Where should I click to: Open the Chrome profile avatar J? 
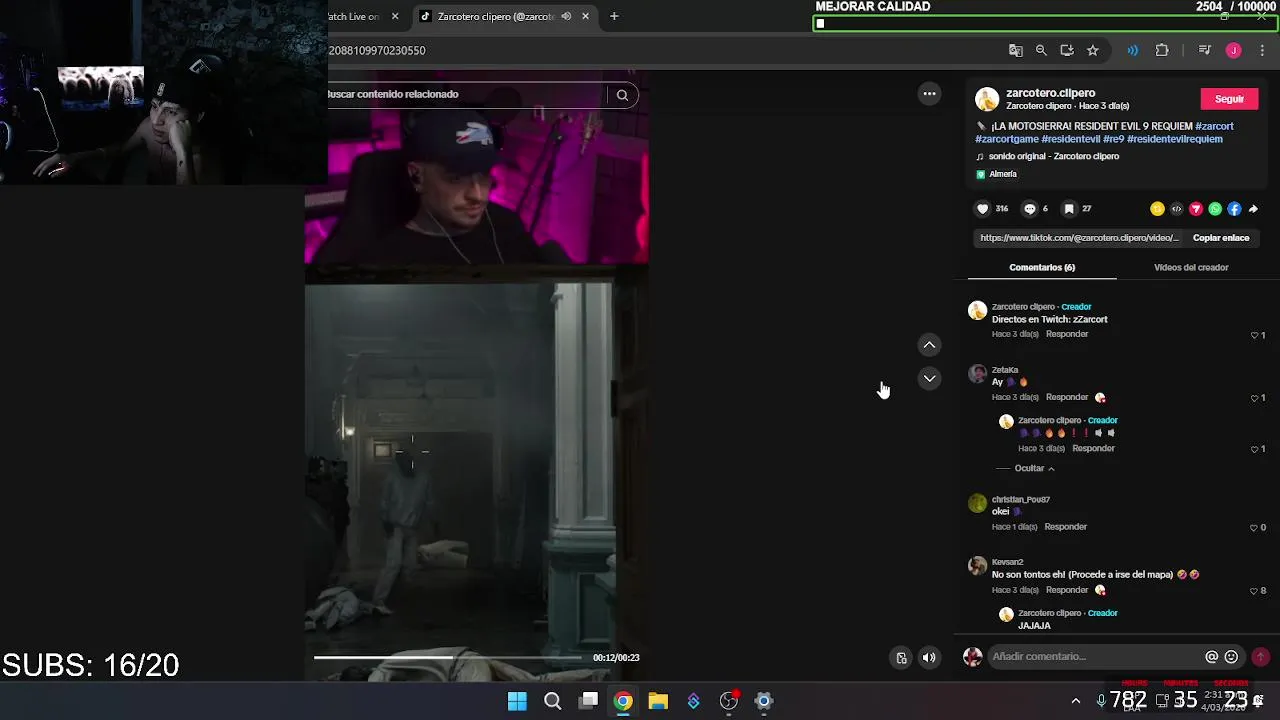click(x=1233, y=50)
